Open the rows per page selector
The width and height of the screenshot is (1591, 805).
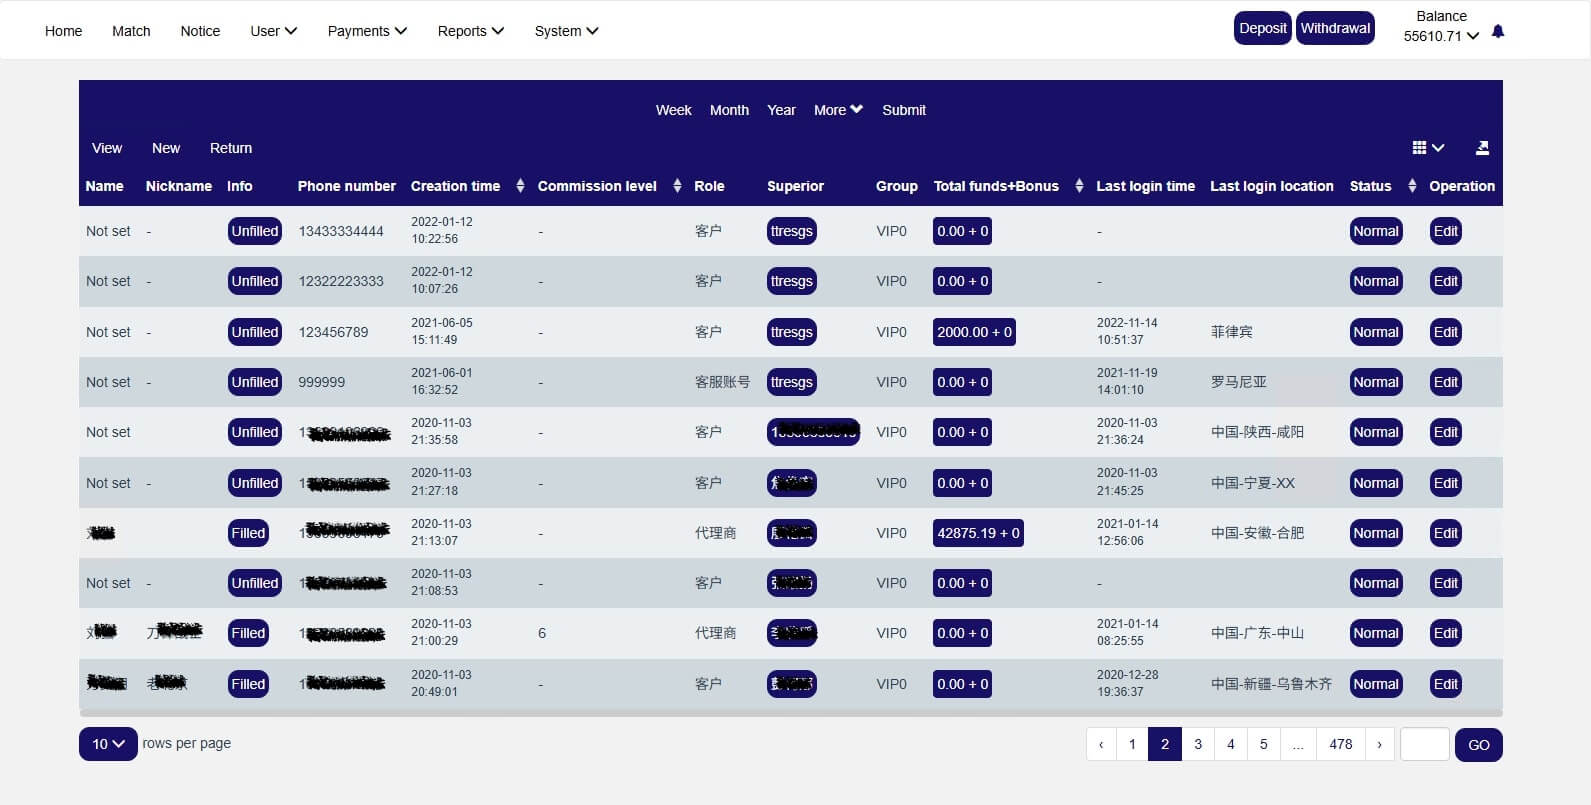point(108,744)
